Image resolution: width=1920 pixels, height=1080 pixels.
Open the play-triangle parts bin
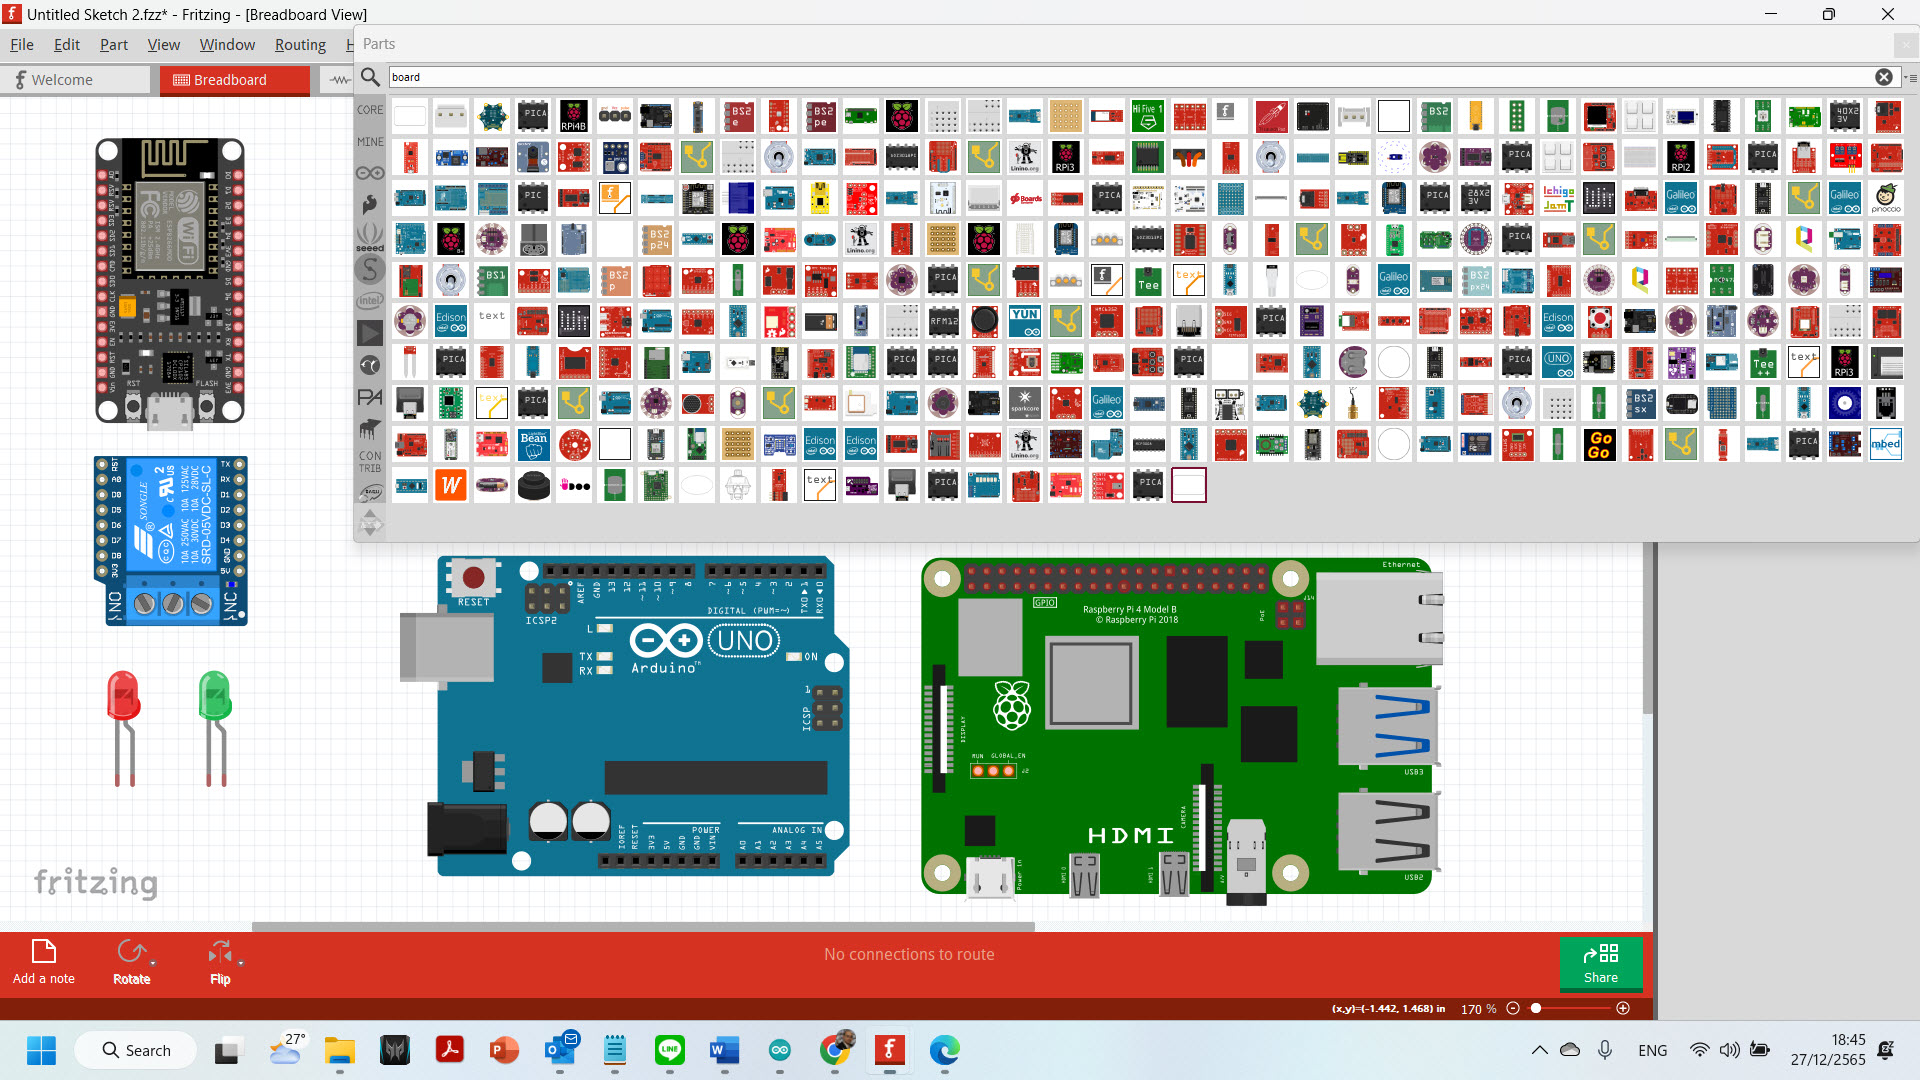(370, 333)
